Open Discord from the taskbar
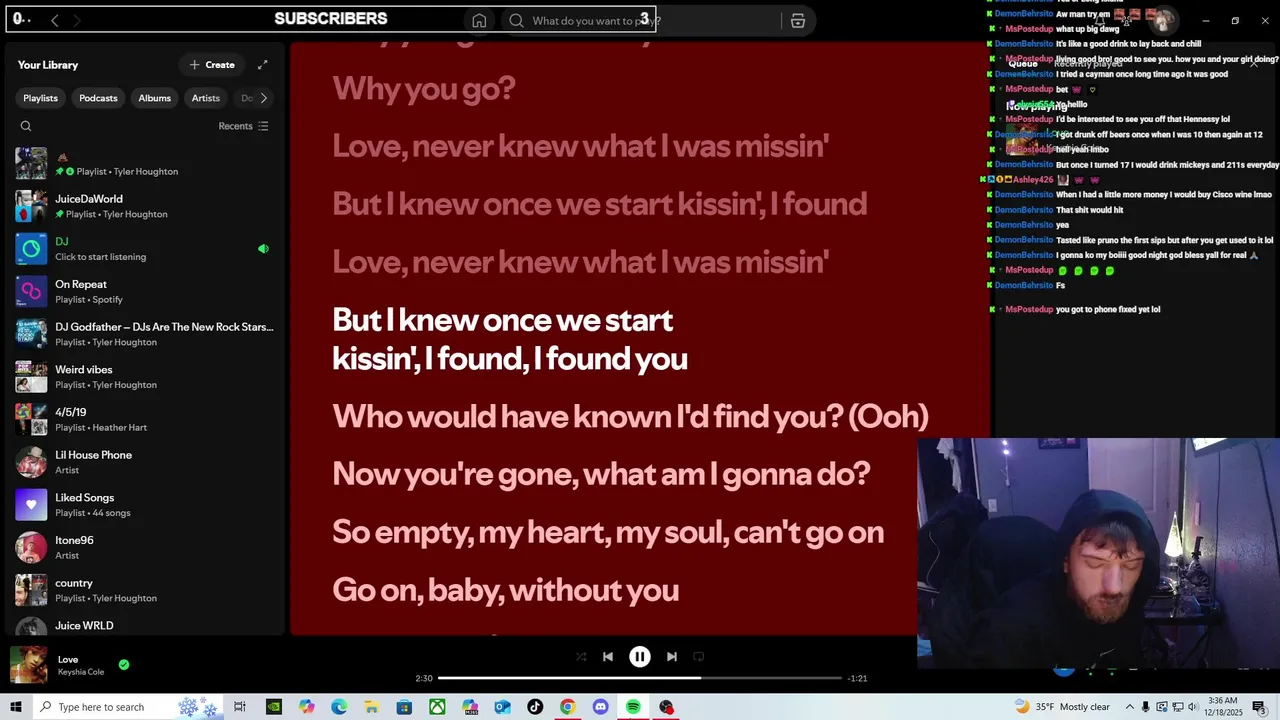The height and width of the screenshot is (720, 1280). [600, 707]
